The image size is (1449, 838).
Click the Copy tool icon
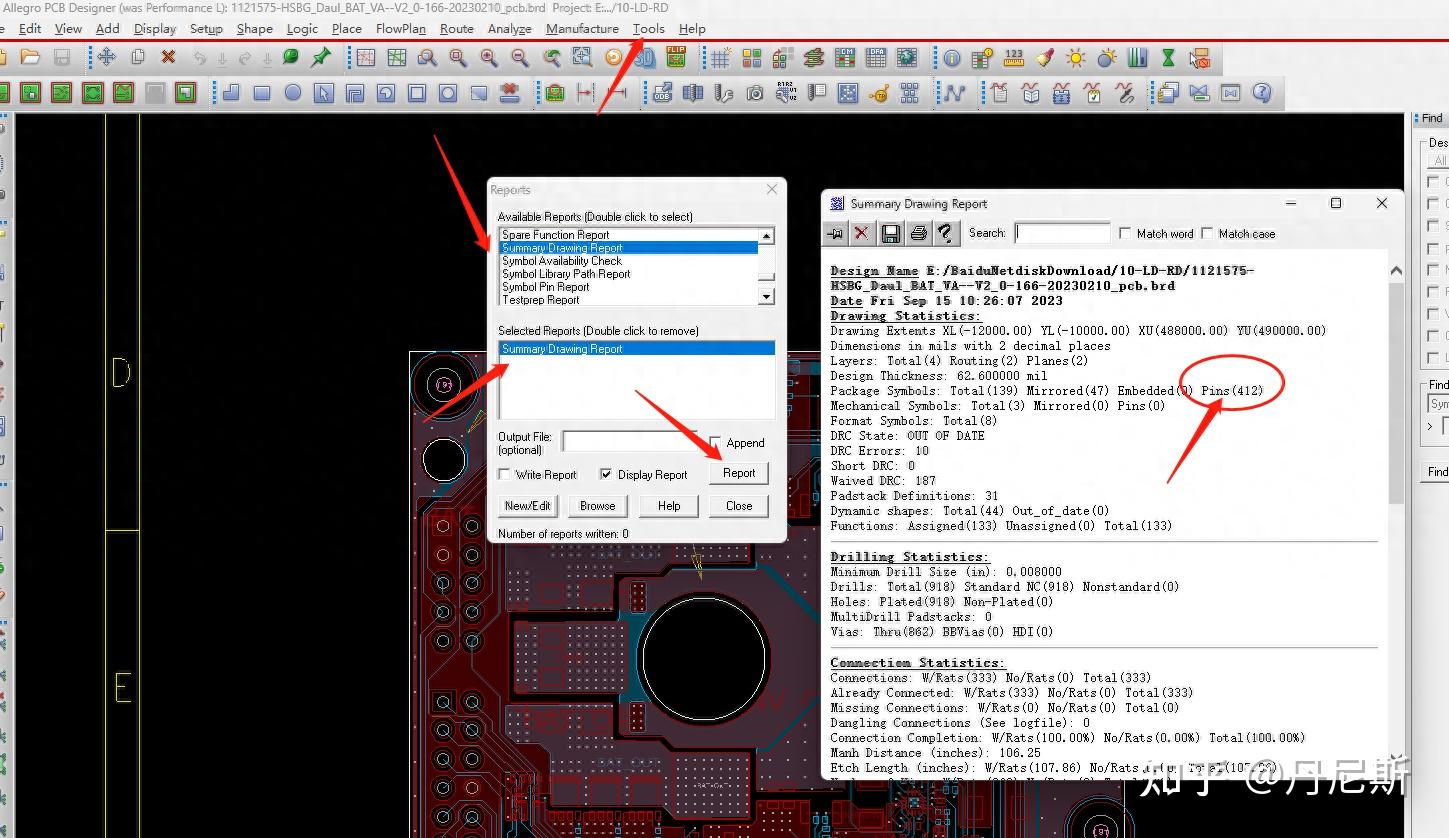138,57
